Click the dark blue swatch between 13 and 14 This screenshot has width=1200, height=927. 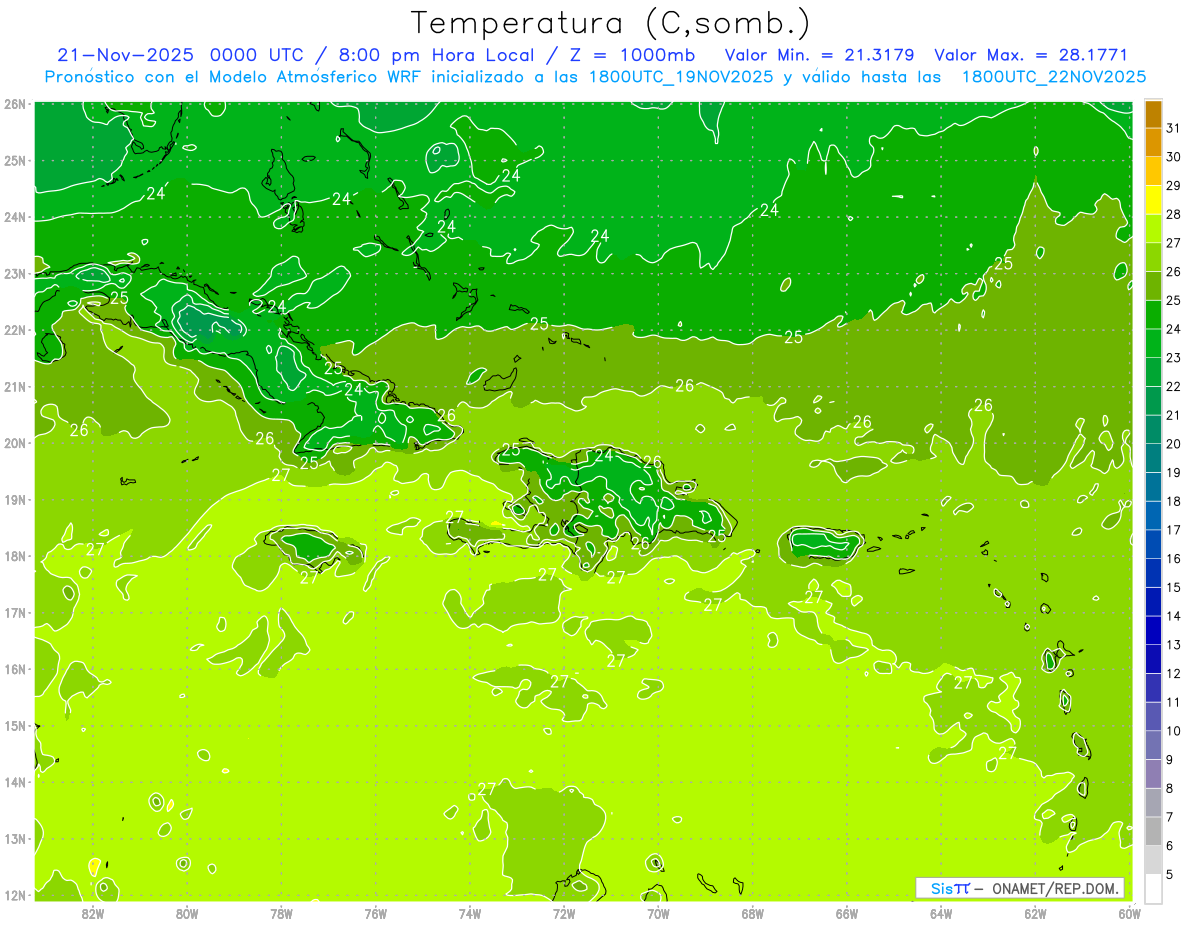pyautogui.click(x=1153, y=630)
